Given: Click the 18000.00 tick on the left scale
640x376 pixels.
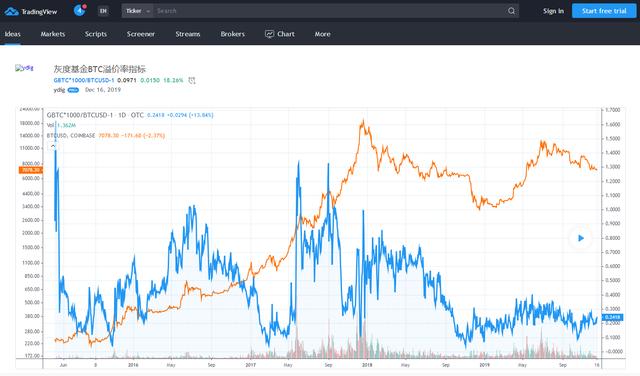Looking at the screenshot, I should point(29,123).
